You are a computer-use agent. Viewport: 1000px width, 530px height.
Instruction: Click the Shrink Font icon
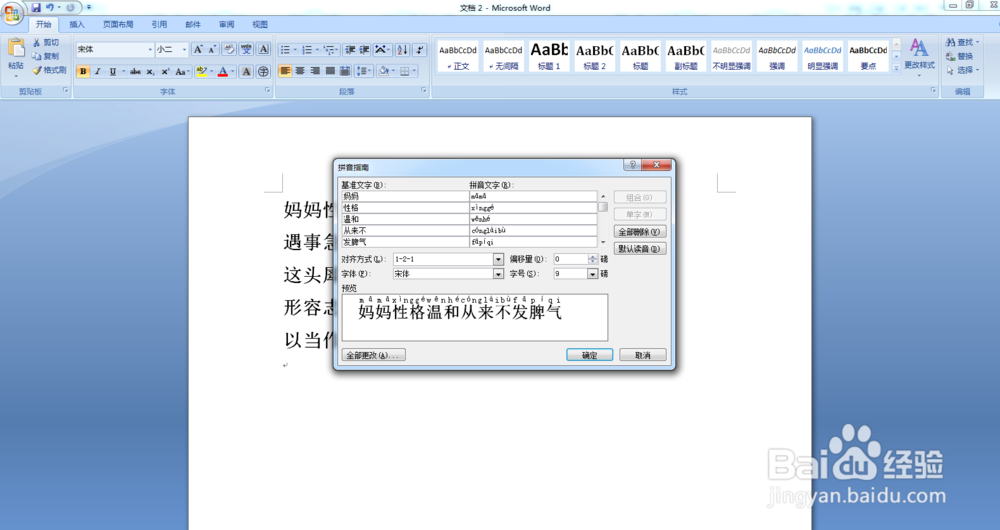(212, 50)
